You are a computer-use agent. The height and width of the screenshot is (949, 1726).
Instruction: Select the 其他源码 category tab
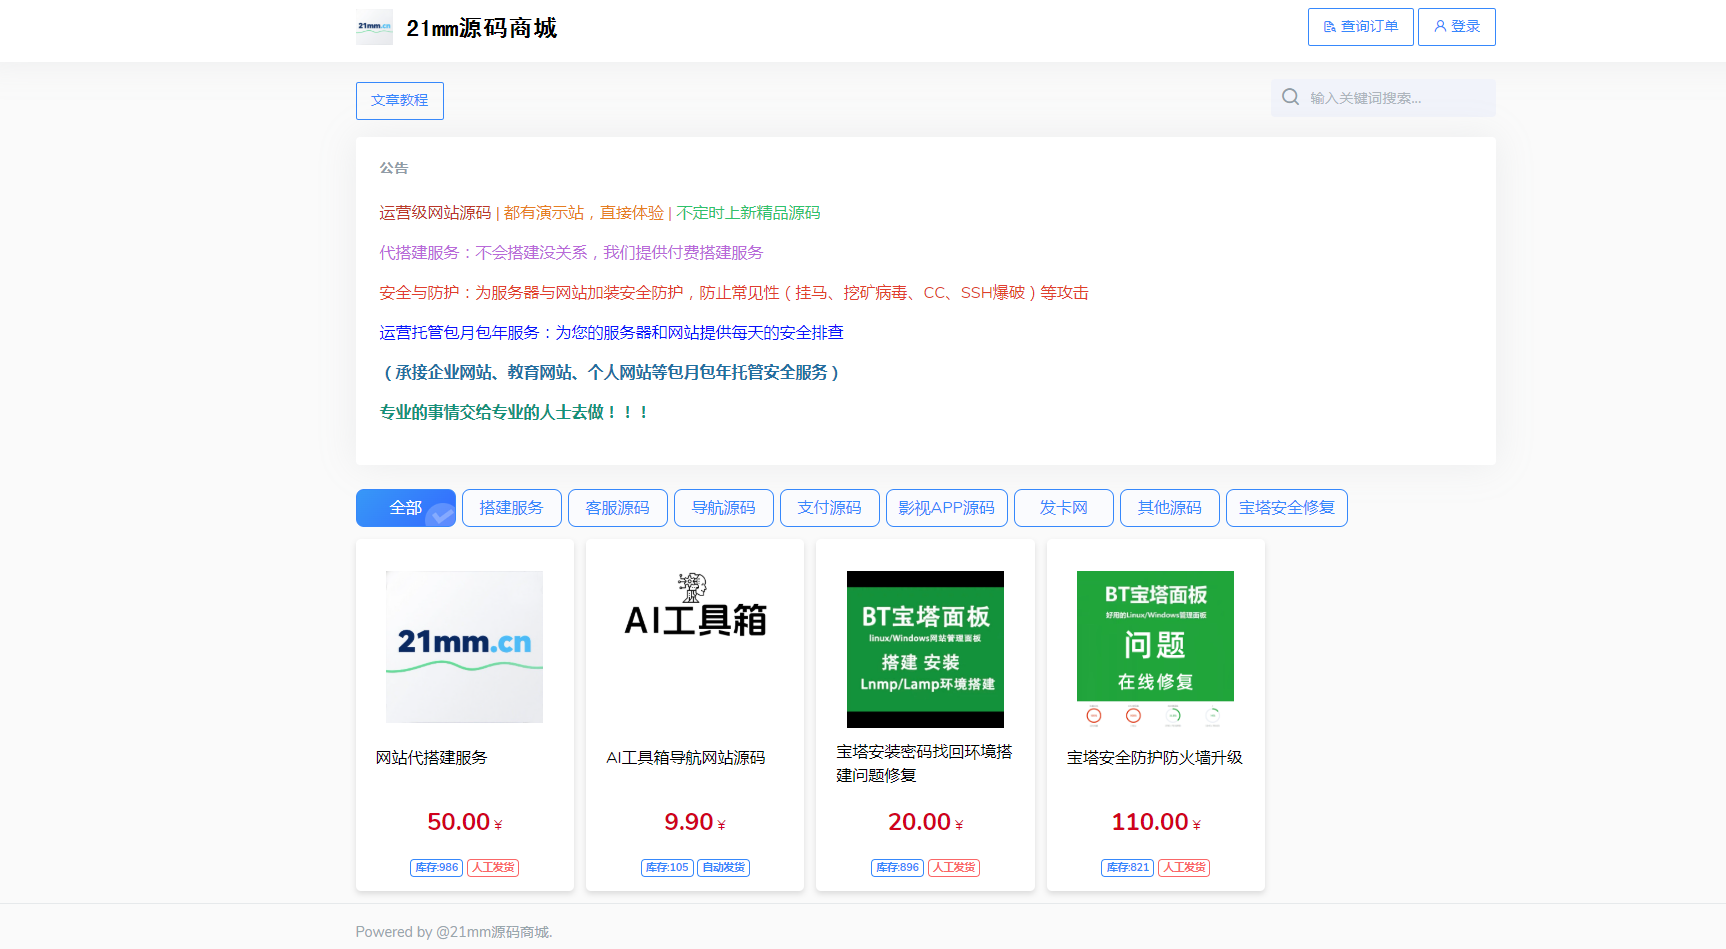tap(1170, 508)
